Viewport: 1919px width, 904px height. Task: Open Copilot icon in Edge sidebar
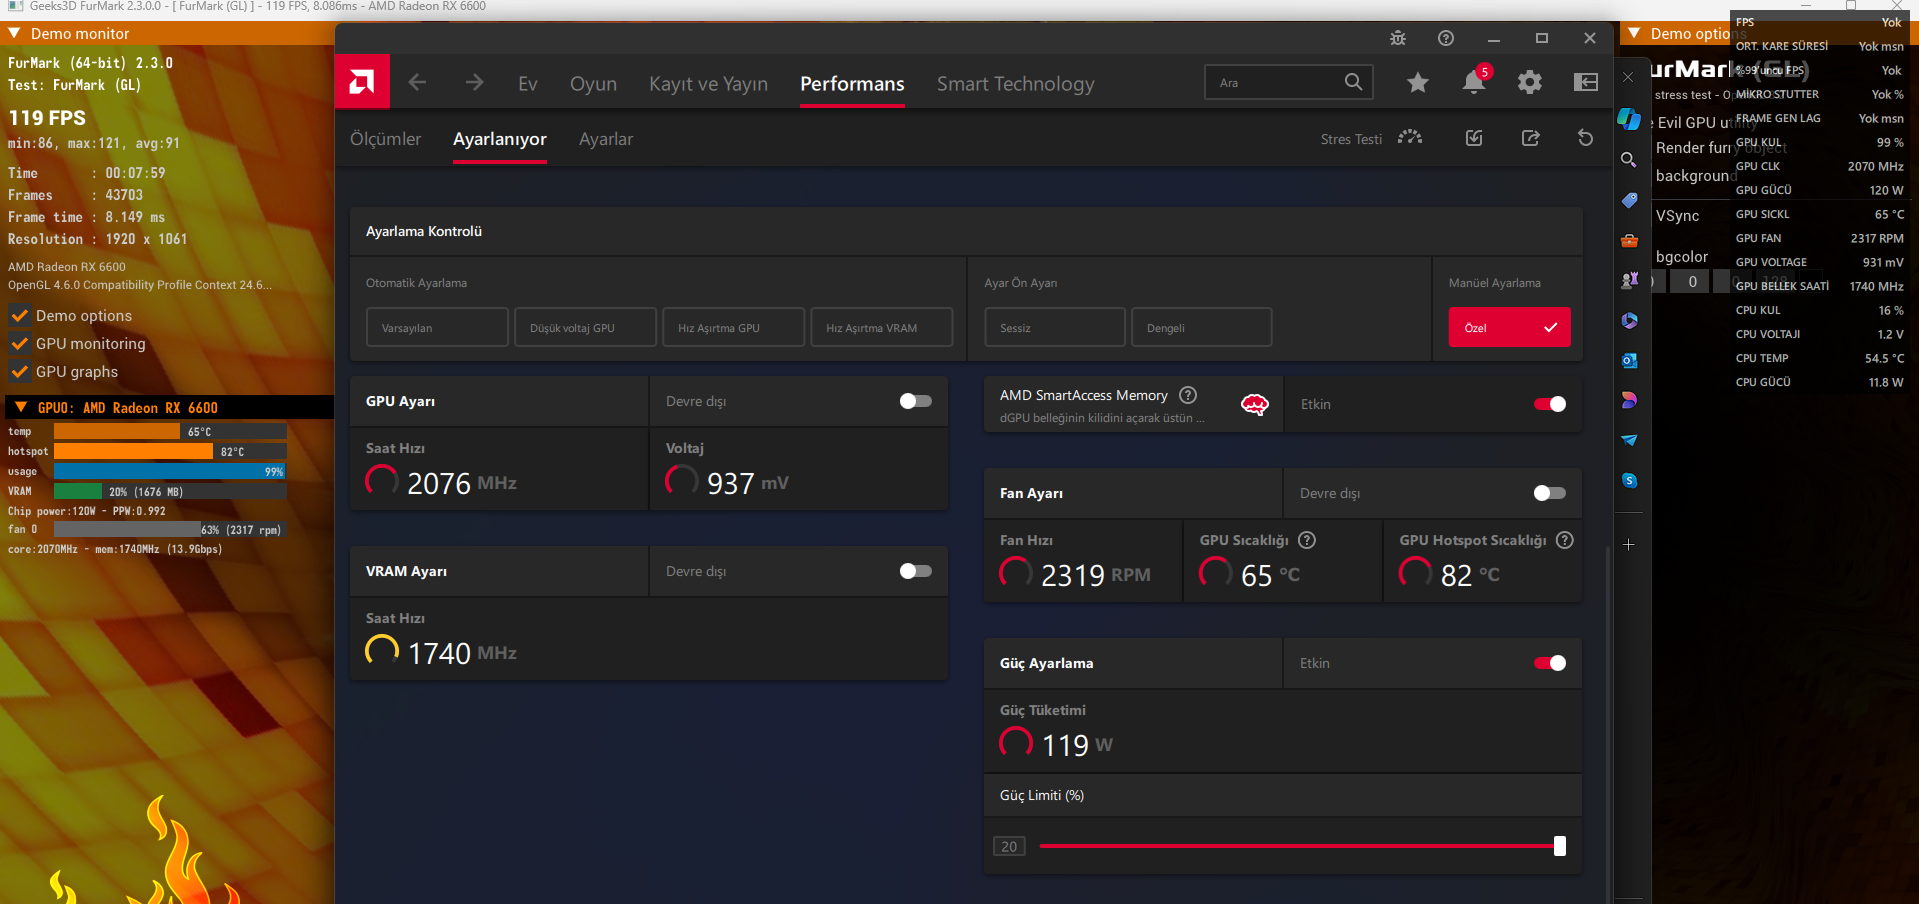pyautogui.click(x=1629, y=119)
